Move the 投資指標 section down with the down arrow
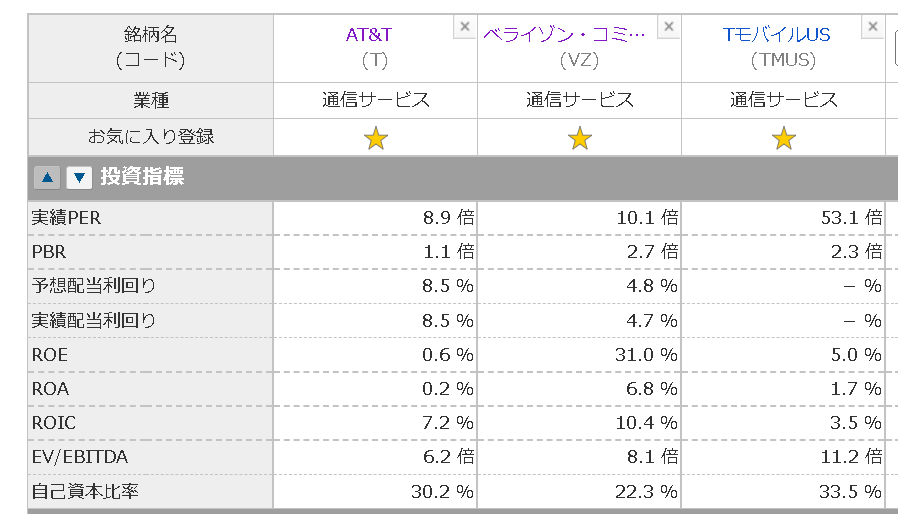Screen dimensions: 898x514 79,178
